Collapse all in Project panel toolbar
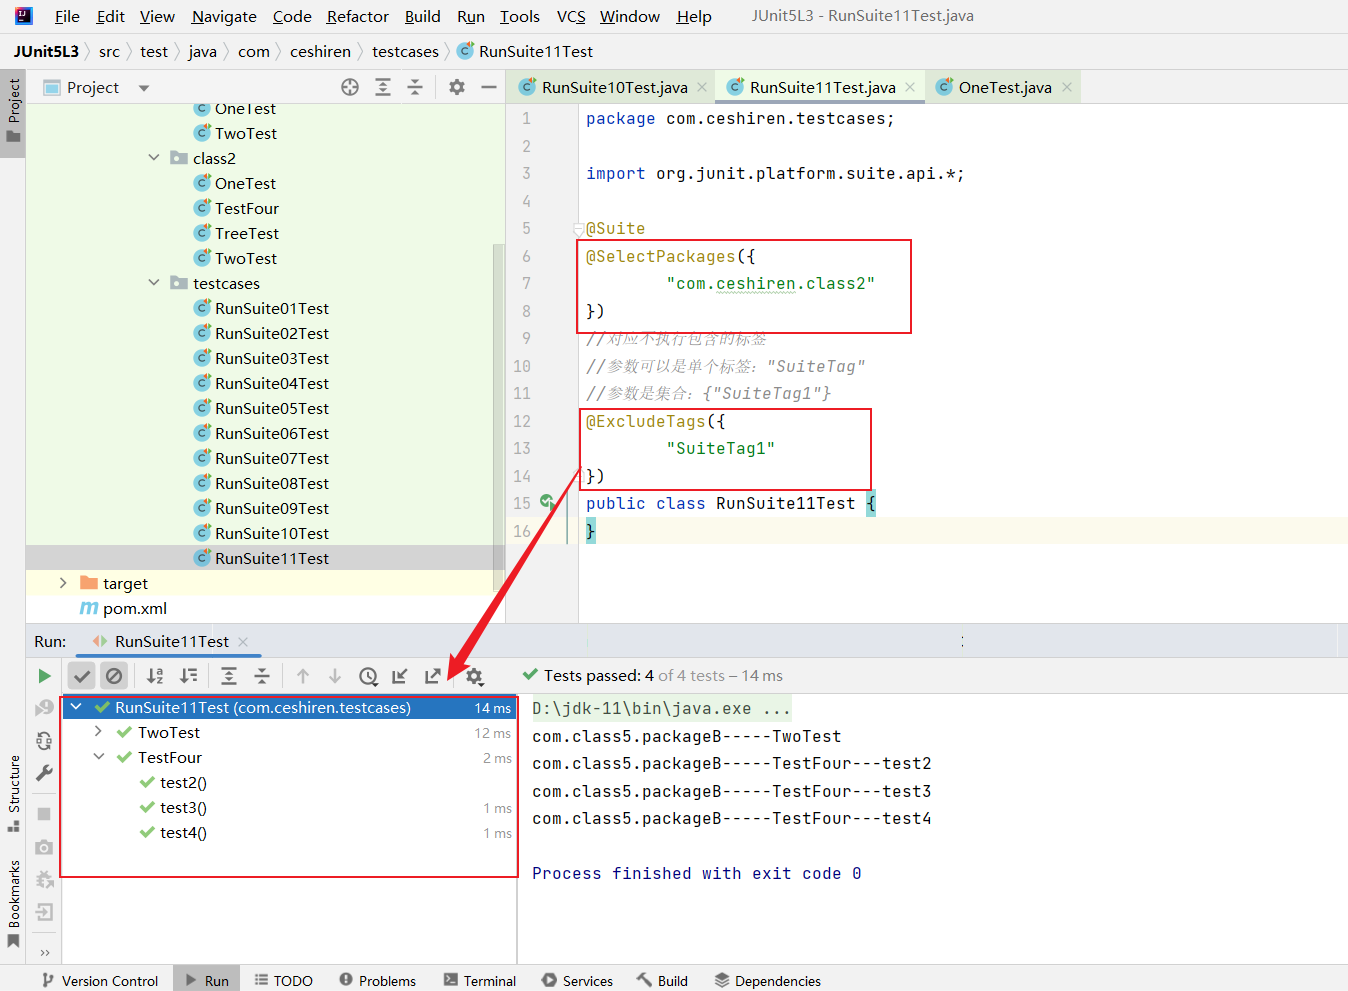 click(415, 88)
